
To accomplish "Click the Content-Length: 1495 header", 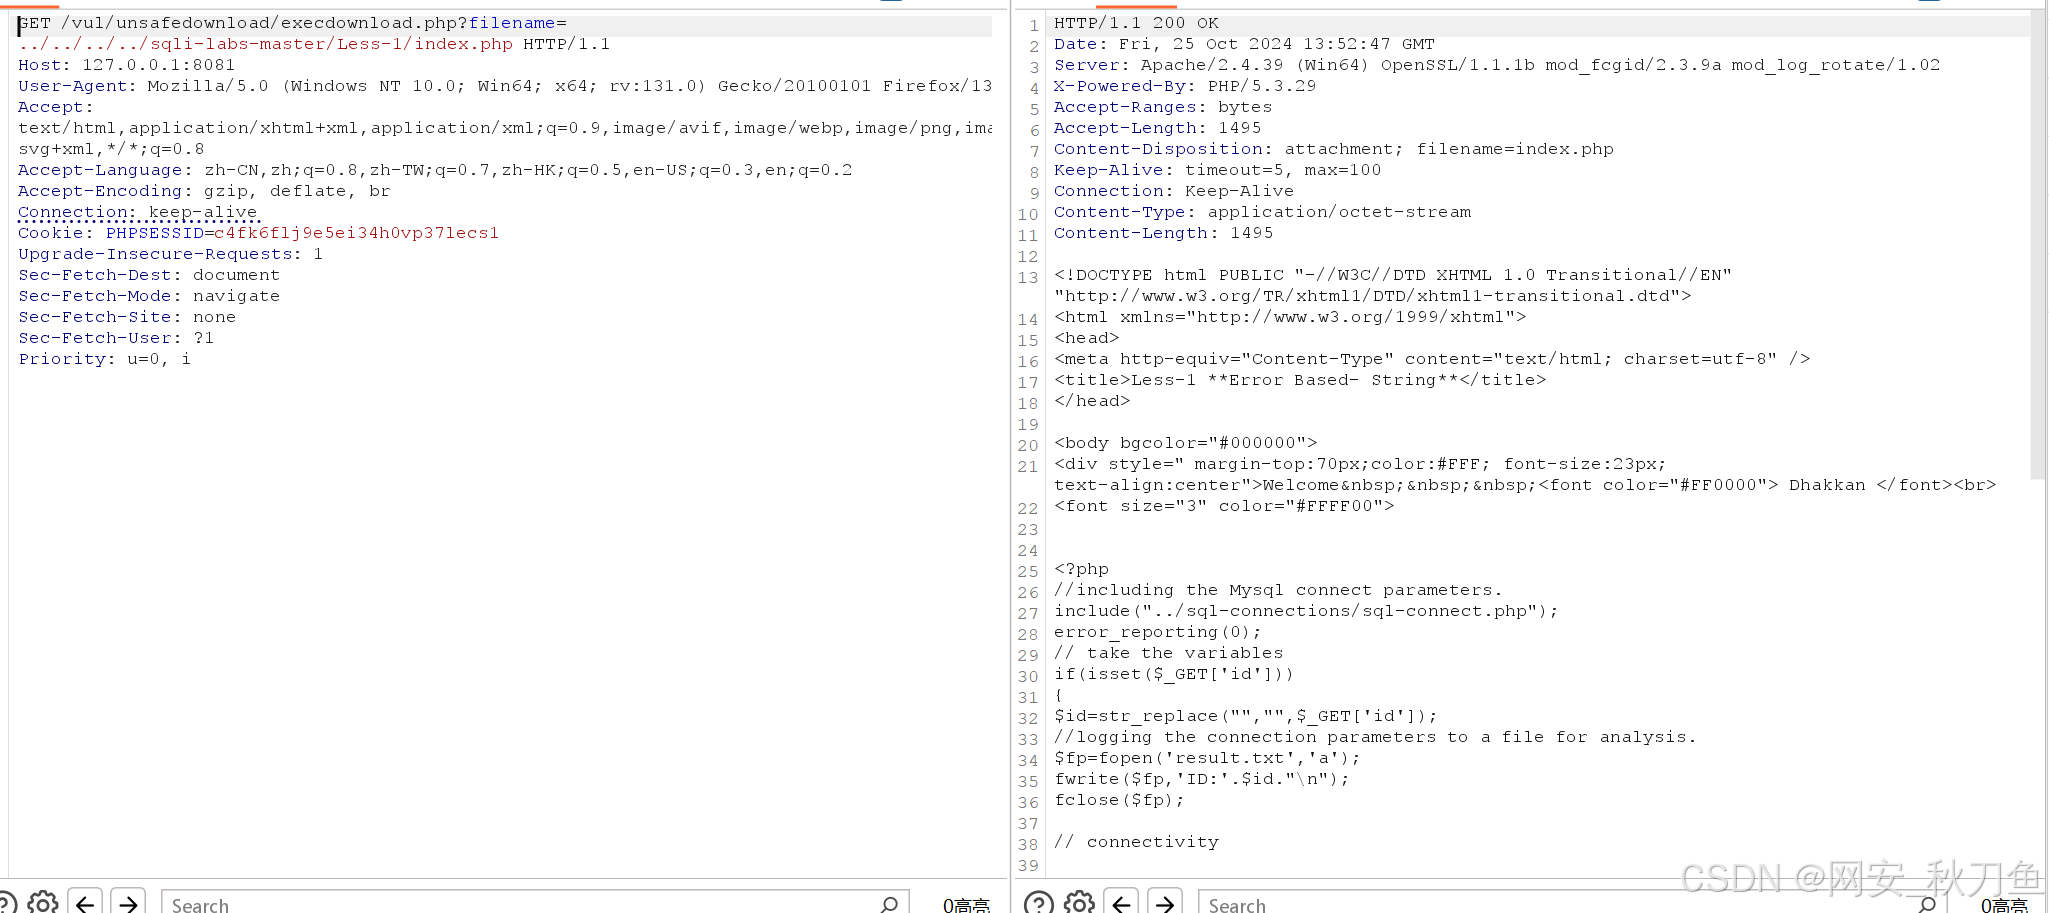I will click(x=1164, y=233).
